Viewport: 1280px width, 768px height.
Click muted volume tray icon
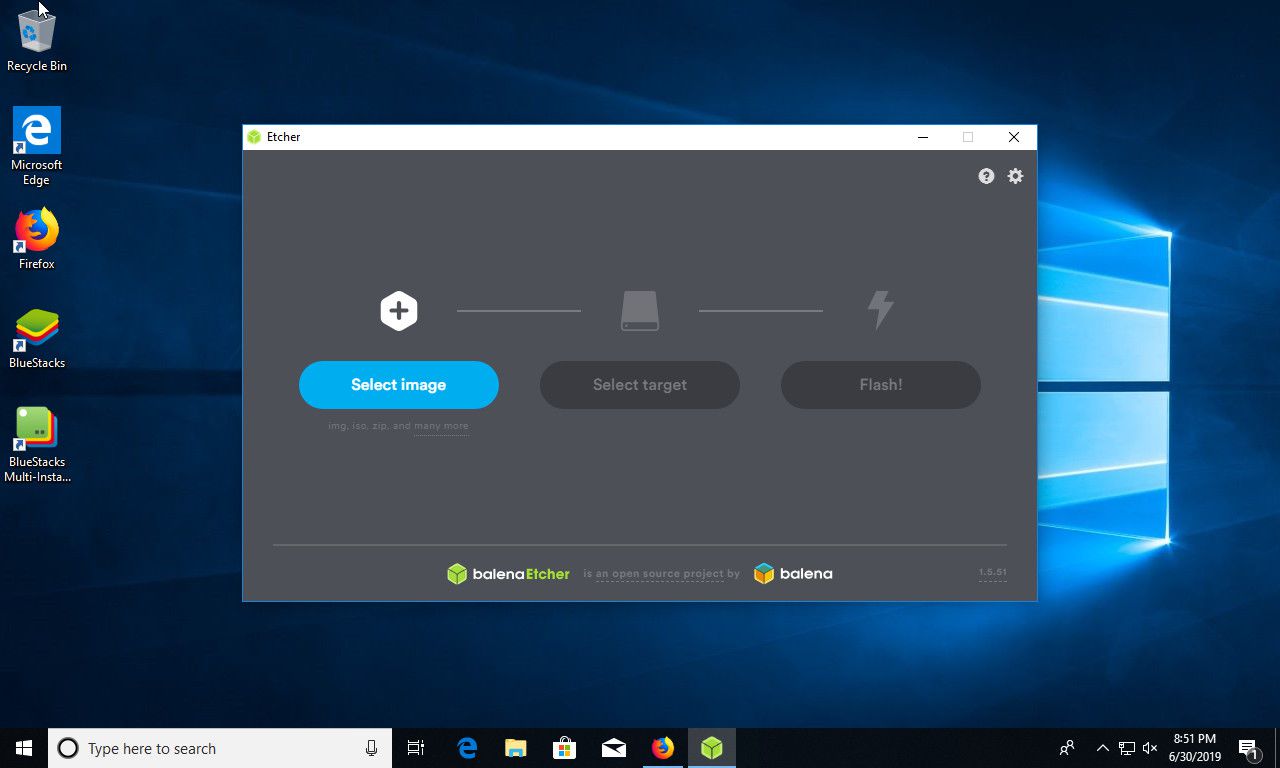click(1150, 748)
